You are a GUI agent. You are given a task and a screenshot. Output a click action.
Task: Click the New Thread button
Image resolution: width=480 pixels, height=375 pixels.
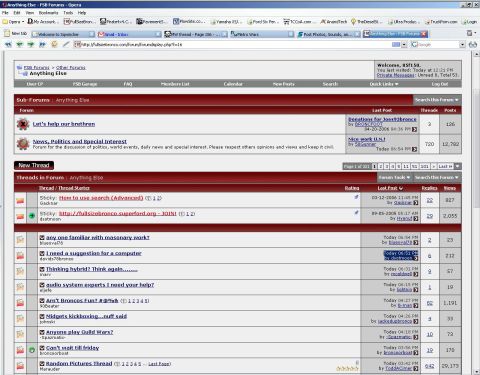[34, 165]
